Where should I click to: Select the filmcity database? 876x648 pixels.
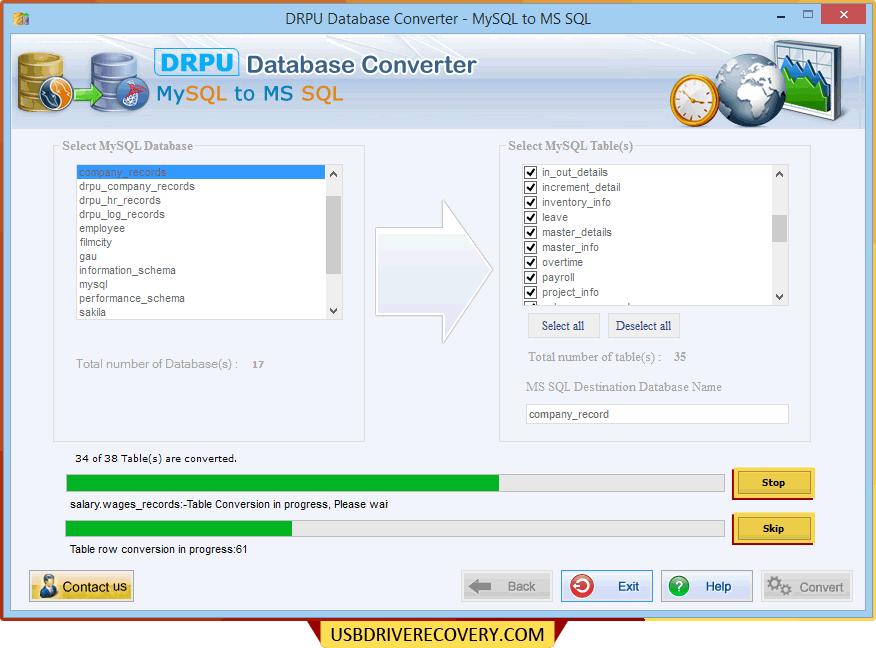point(201,242)
